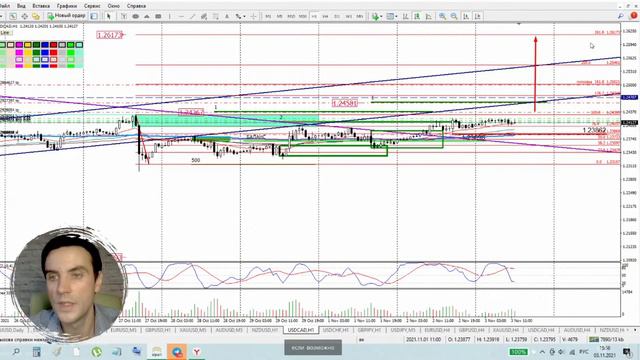
Task: Toggle chart shift from right border
Action: click(478, 16)
